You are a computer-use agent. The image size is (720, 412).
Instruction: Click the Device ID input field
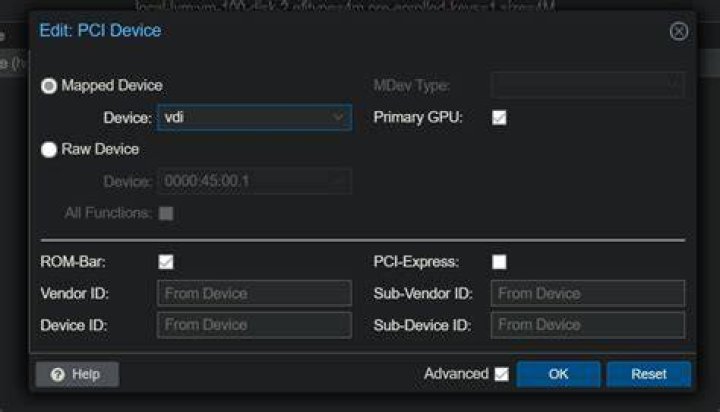click(254, 325)
